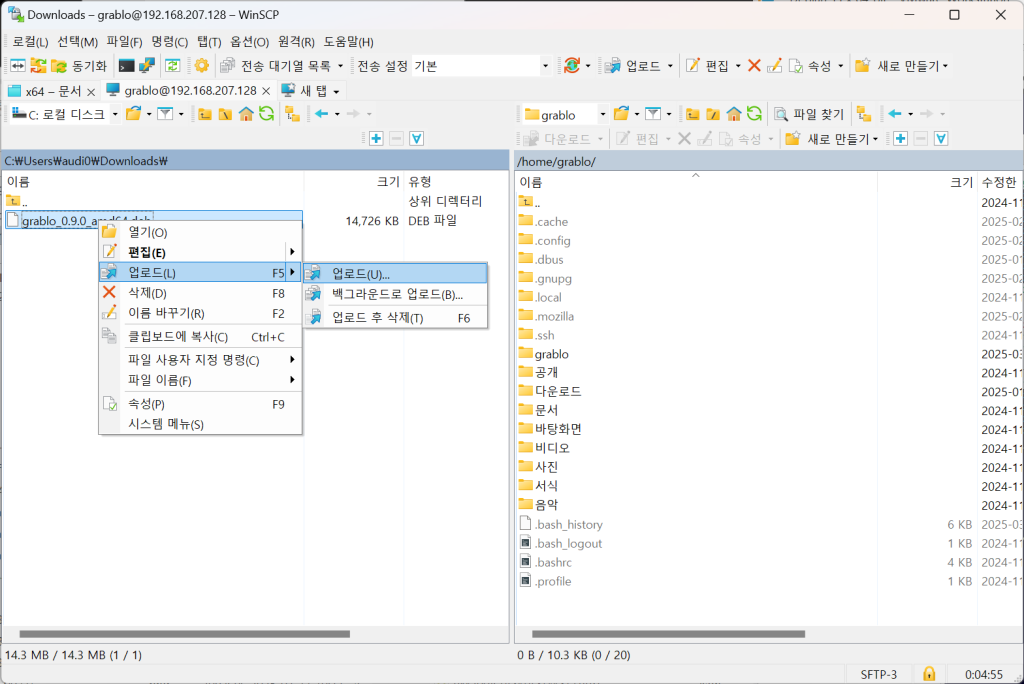Click 새로 만들기 in the remote panel toolbar

tap(830, 138)
